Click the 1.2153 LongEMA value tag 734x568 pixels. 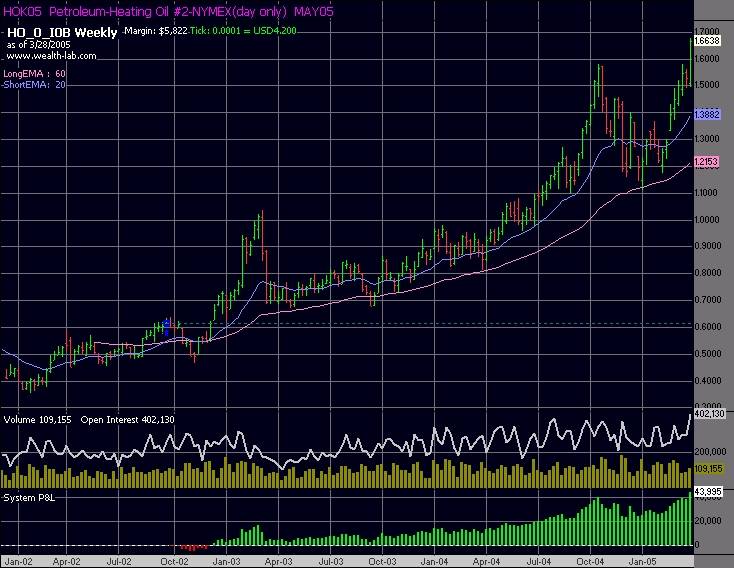click(x=706, y=162)
